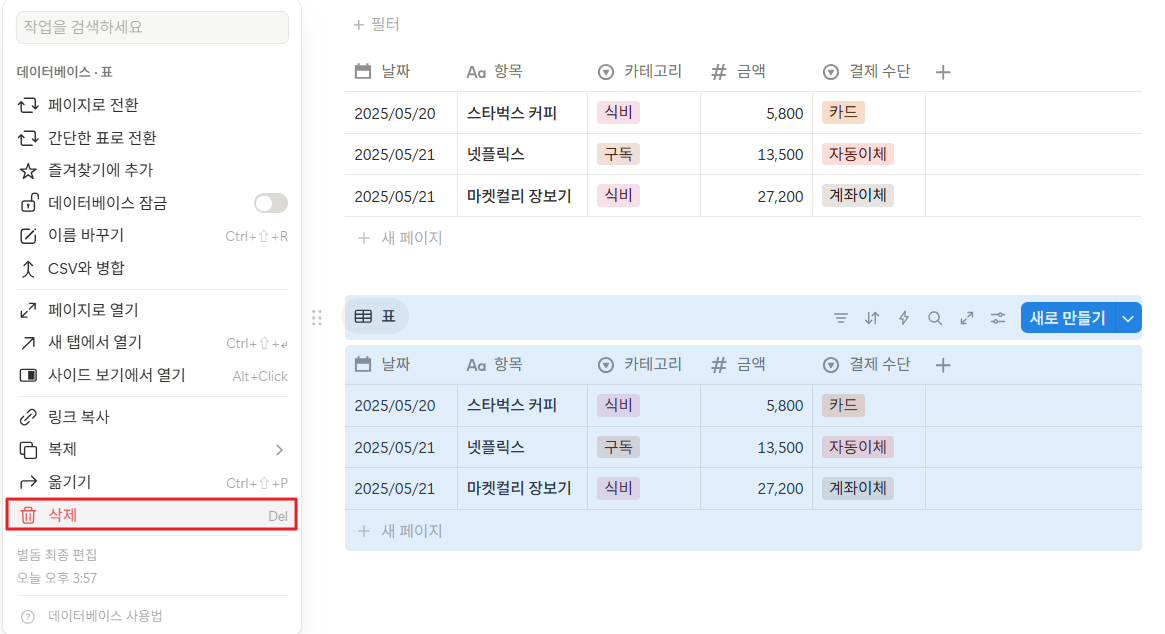Image resolution: width=1165 pixels, height=634 pixels.
Task: Open the 새로 만들기 dropdown chevron
Action: pos(1128,317)
